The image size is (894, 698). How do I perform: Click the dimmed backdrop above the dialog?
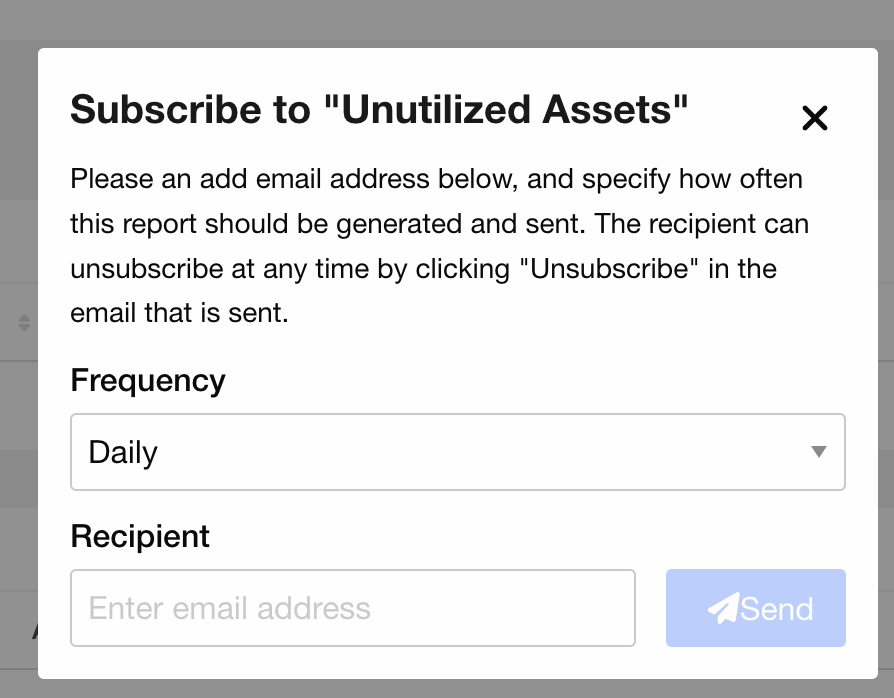[x=447, y=23]
